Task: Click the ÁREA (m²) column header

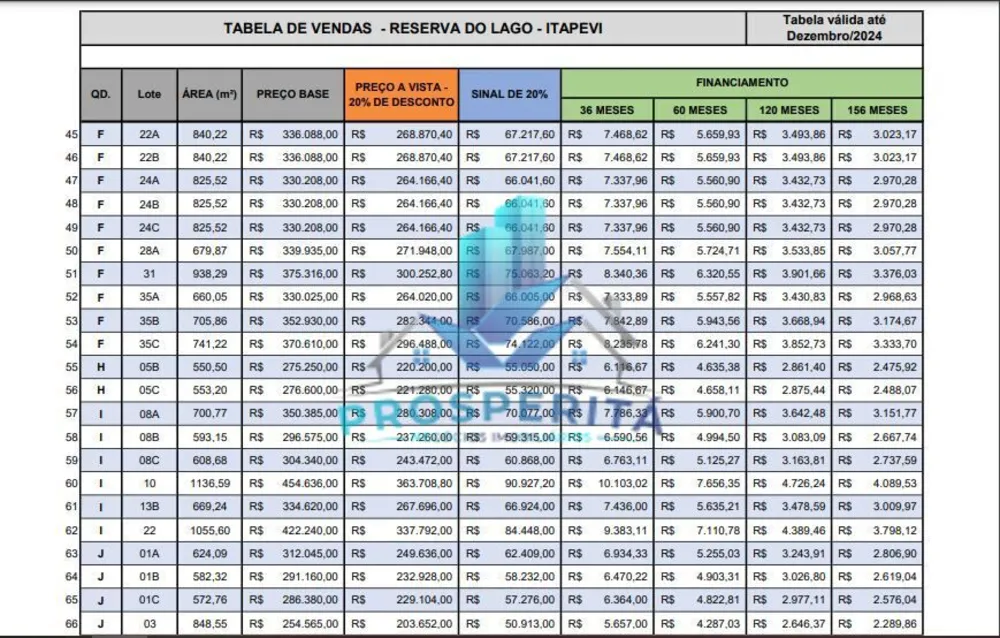Action: coord(209,94)
